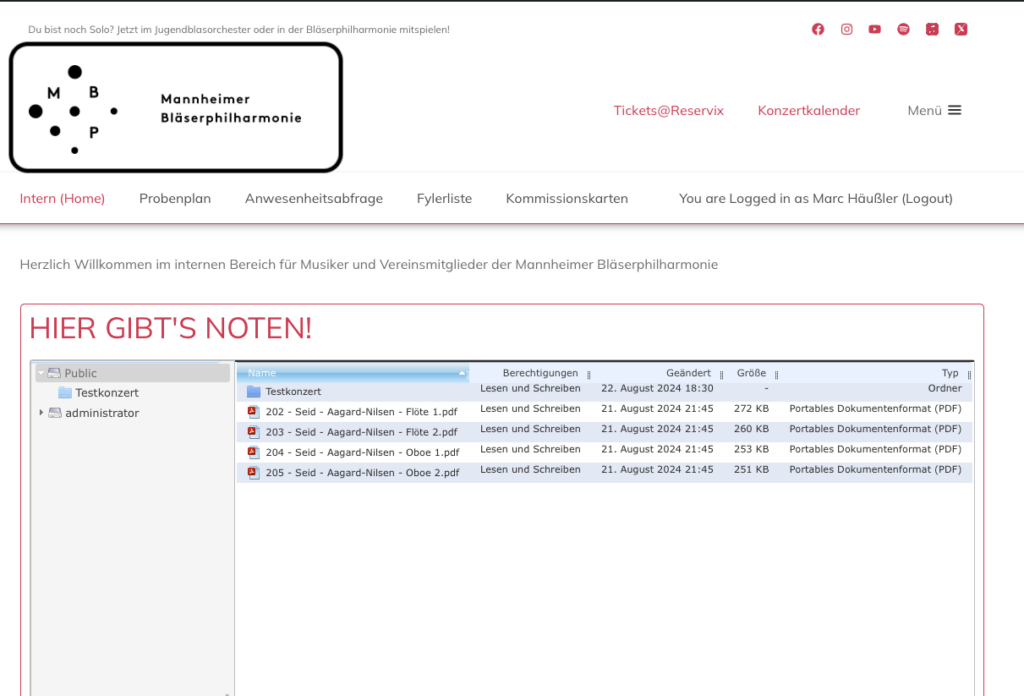Open the Konzertkalender link
The image size is (1024, 696).
pos(808,110)
